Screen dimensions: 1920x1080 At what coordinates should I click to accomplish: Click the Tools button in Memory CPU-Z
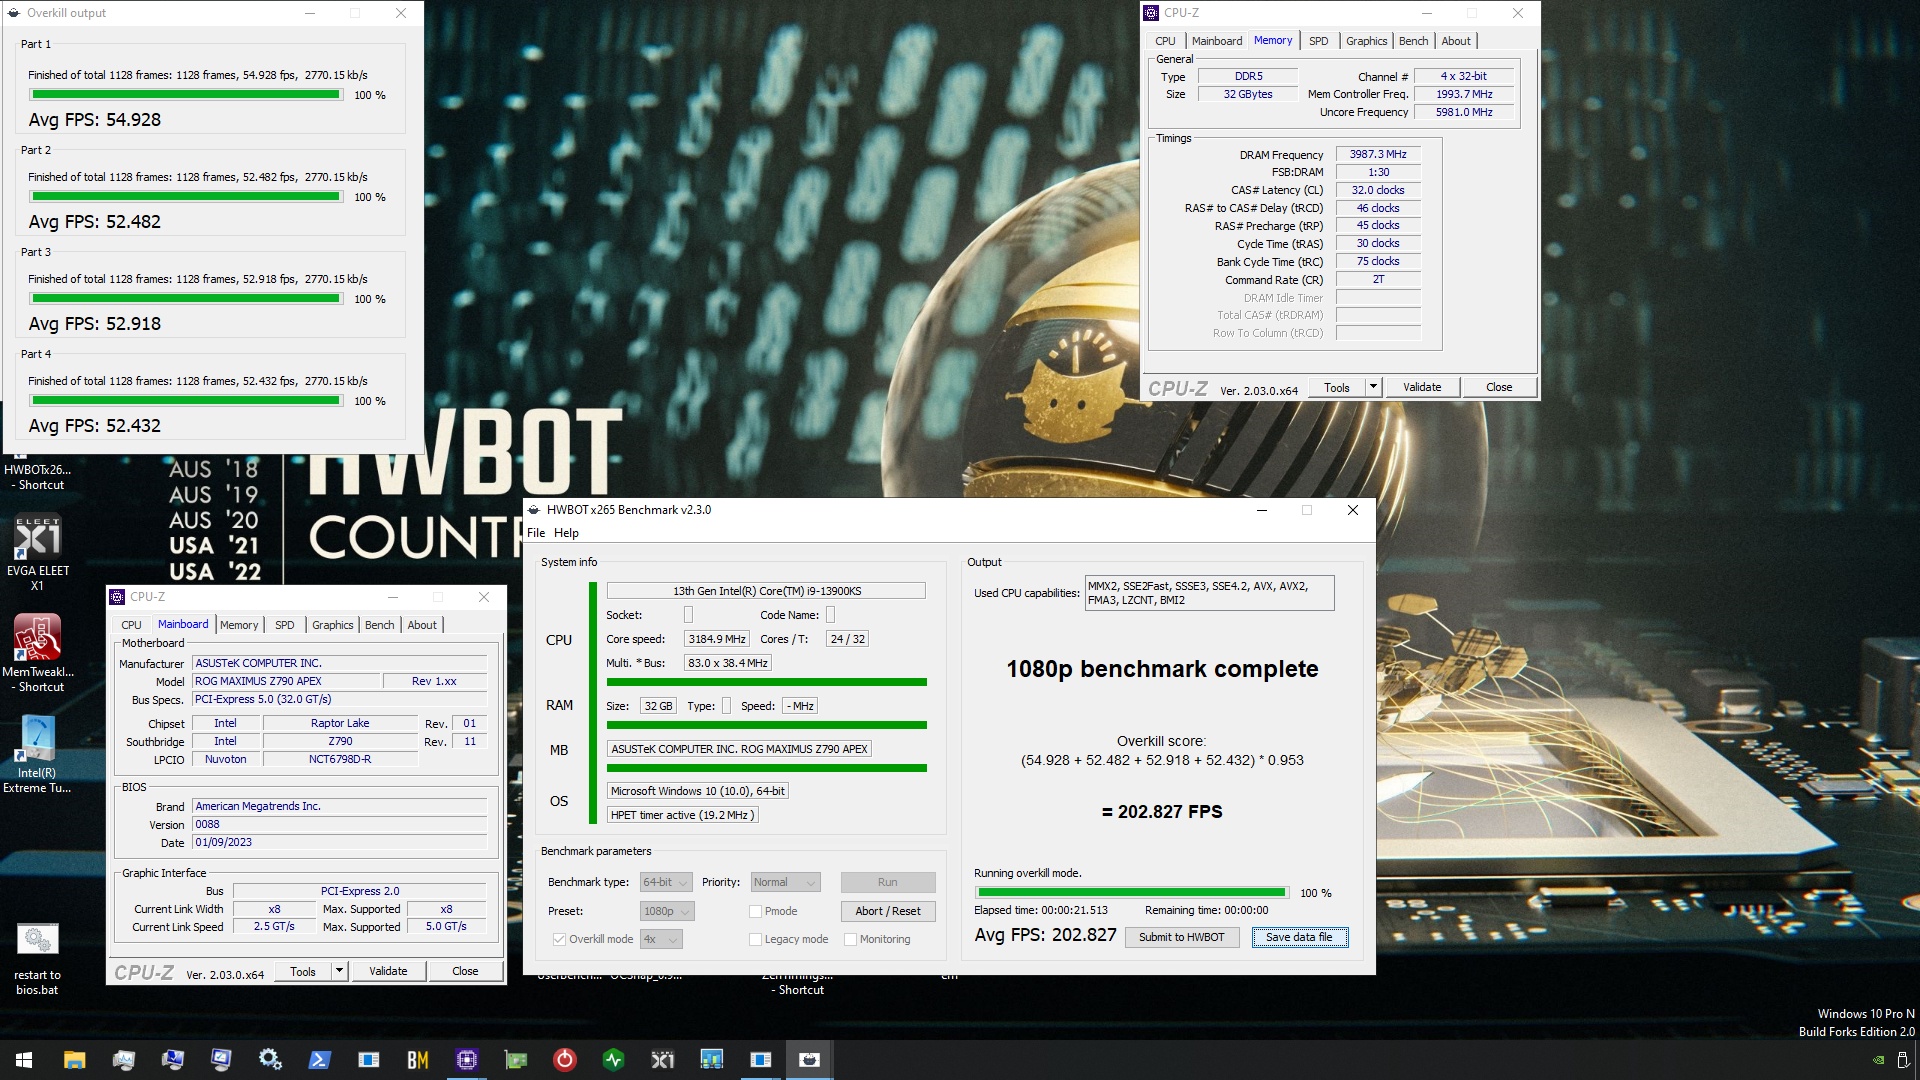click(1336, 387)
